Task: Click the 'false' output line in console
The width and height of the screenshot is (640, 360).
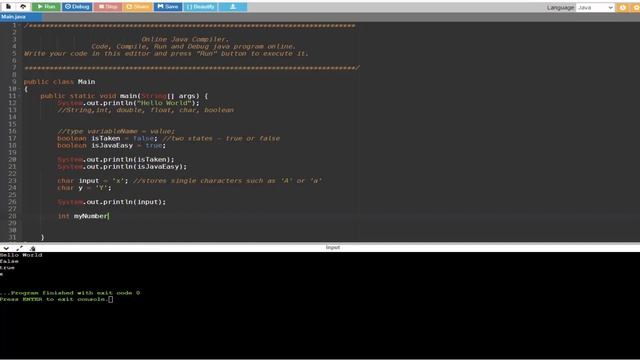Action: pos(9,261)
